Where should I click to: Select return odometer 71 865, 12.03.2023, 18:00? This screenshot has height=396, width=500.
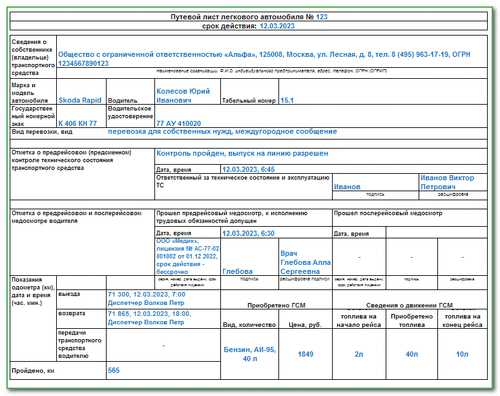[x=149, y=314]
